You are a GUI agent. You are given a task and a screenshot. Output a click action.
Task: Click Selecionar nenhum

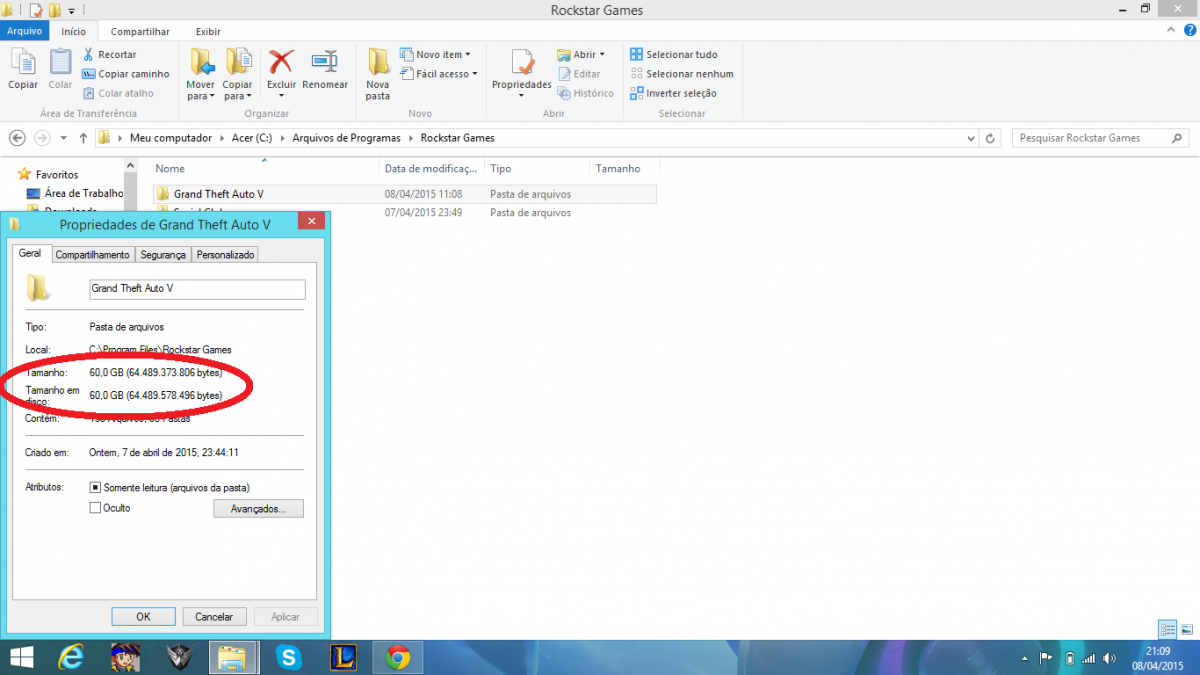coord(682,74)
